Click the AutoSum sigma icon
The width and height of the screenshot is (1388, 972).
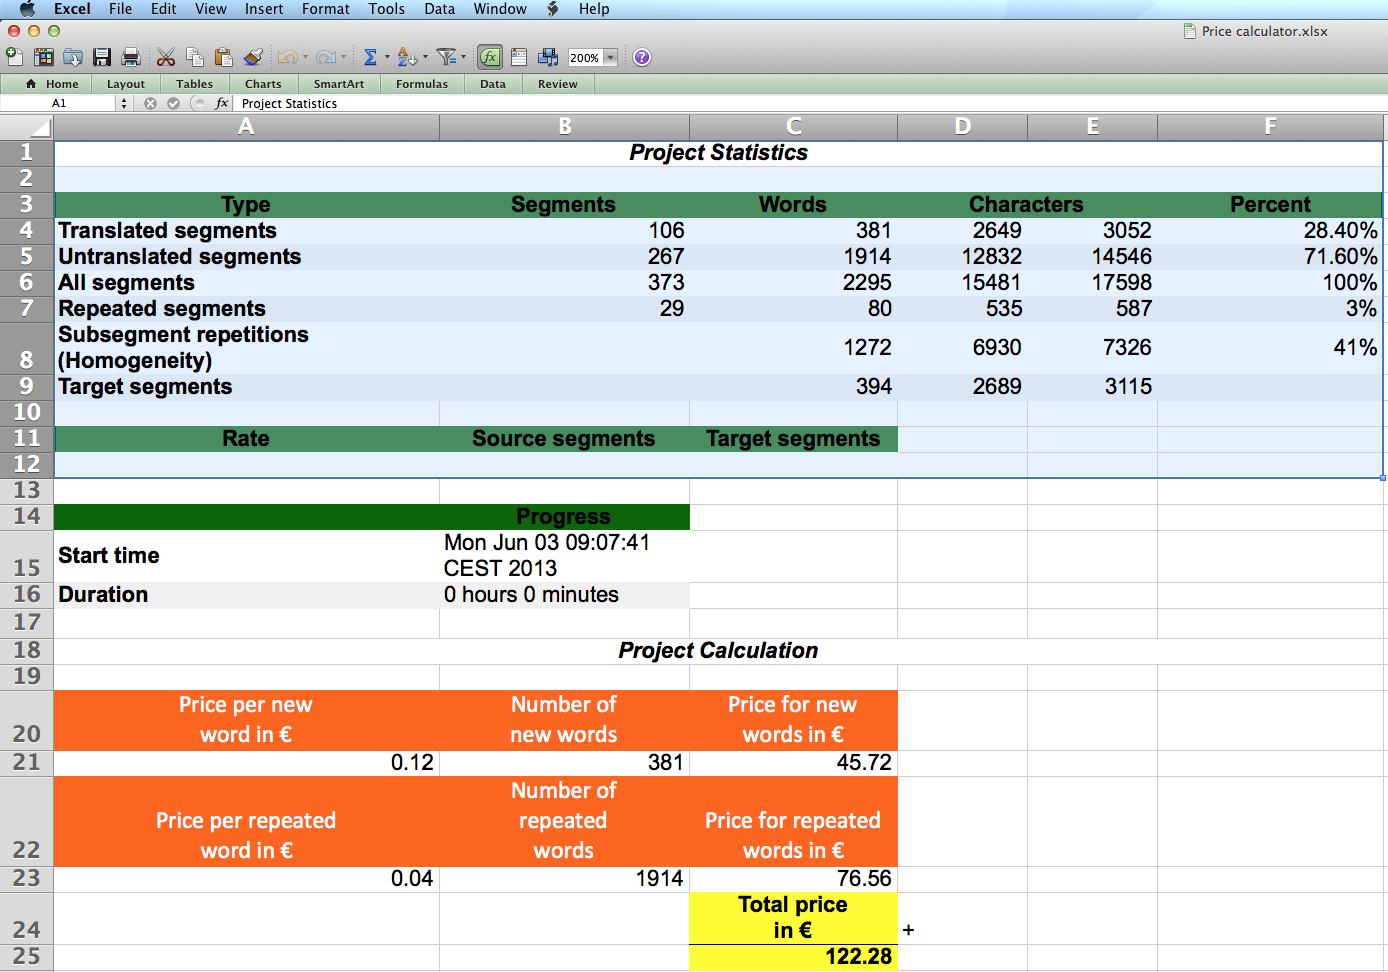coord(370,57)
